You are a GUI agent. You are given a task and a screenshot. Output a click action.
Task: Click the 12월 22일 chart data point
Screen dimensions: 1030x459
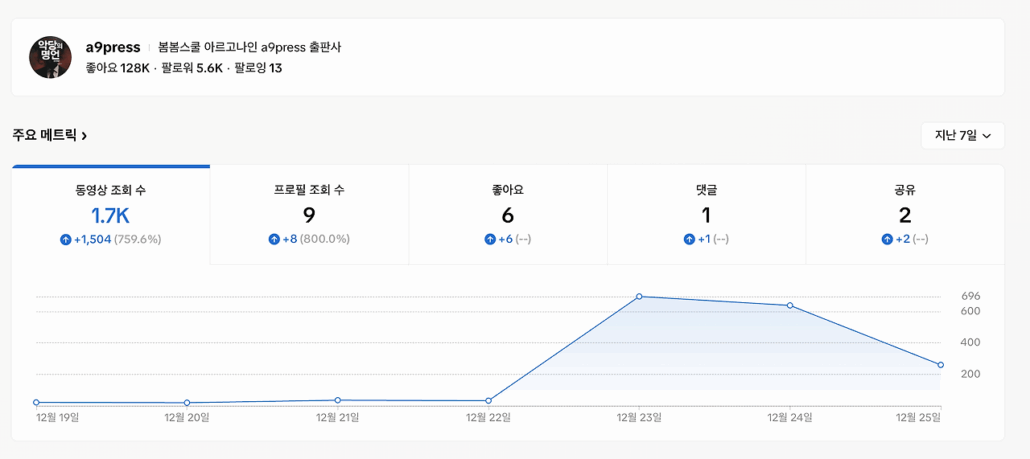pyautogui.click(x=488, y=400)
